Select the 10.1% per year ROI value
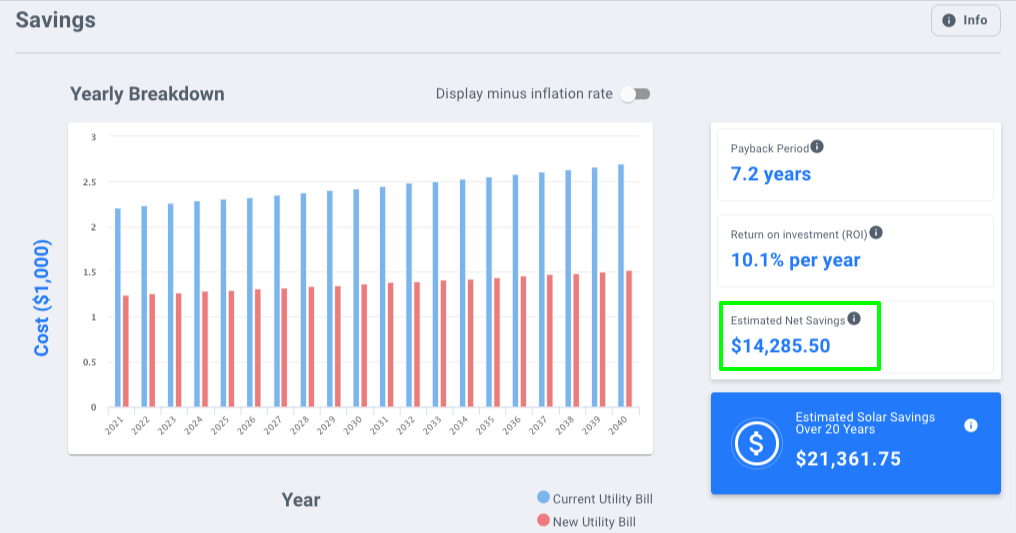Viewport: 1016px width, 533px height. (795, 260)
